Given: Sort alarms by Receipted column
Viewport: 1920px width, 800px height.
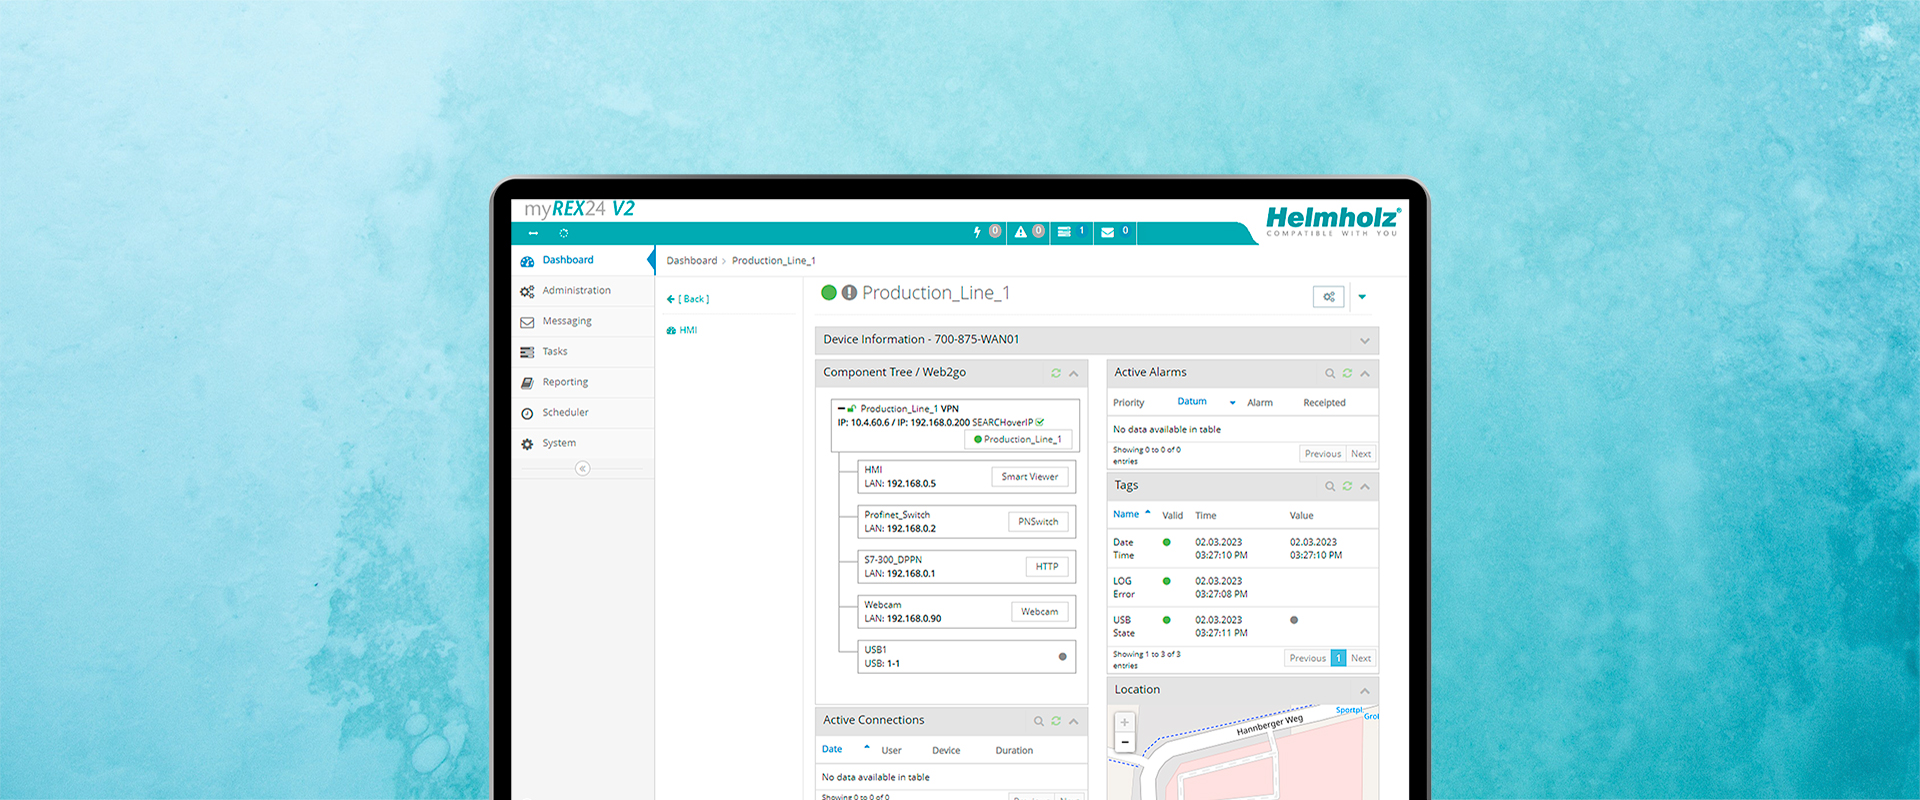Looking at the screenshot, I should [x=1324, y=403].
